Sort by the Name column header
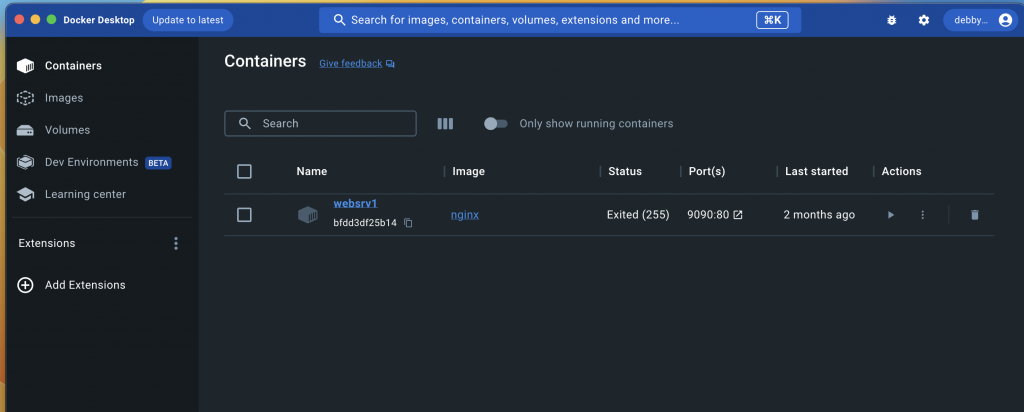 pos(312,172)
